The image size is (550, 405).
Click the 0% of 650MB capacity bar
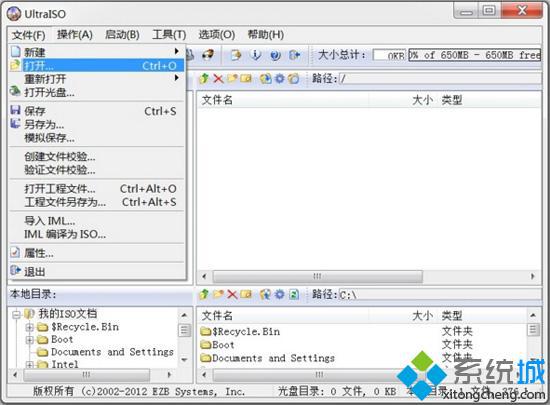click(475, 55)
